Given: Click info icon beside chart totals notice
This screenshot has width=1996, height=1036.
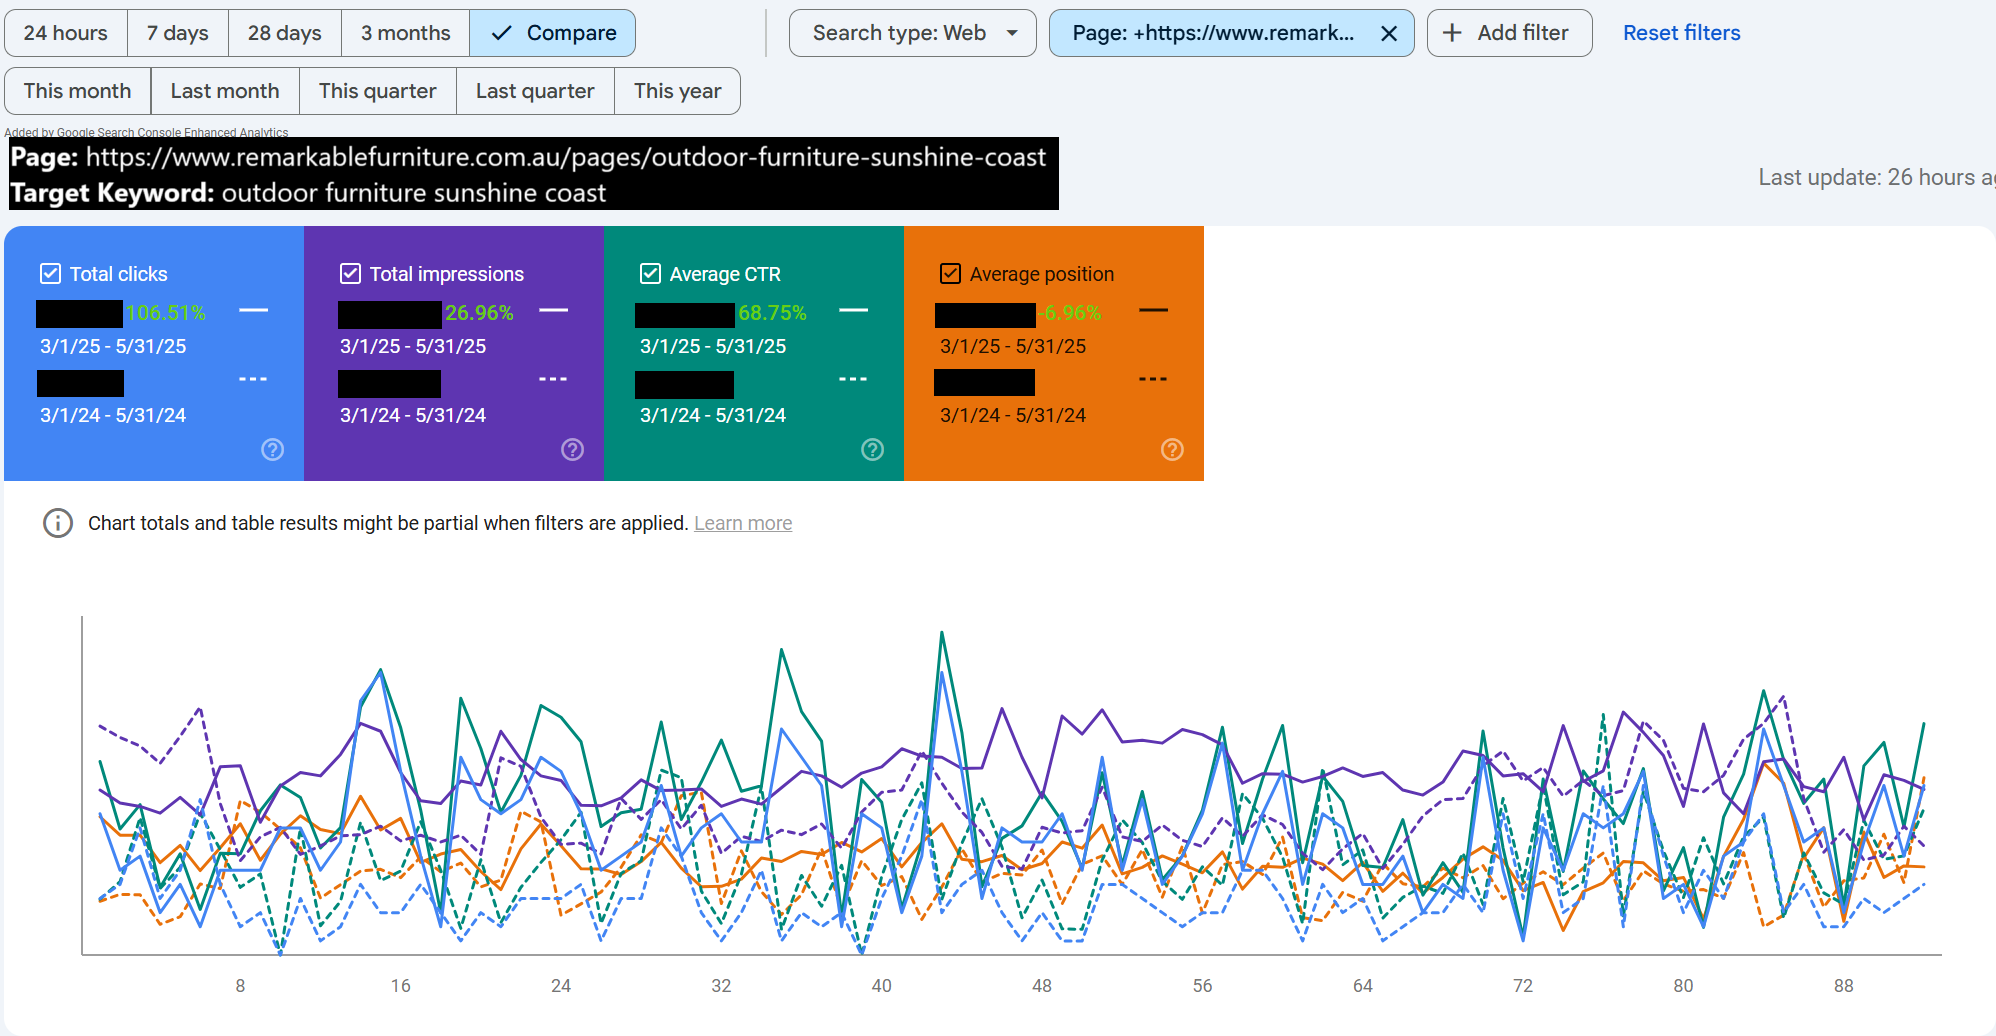Looking at the screenshot, I should pyautogui.click(x=58, y=523).
